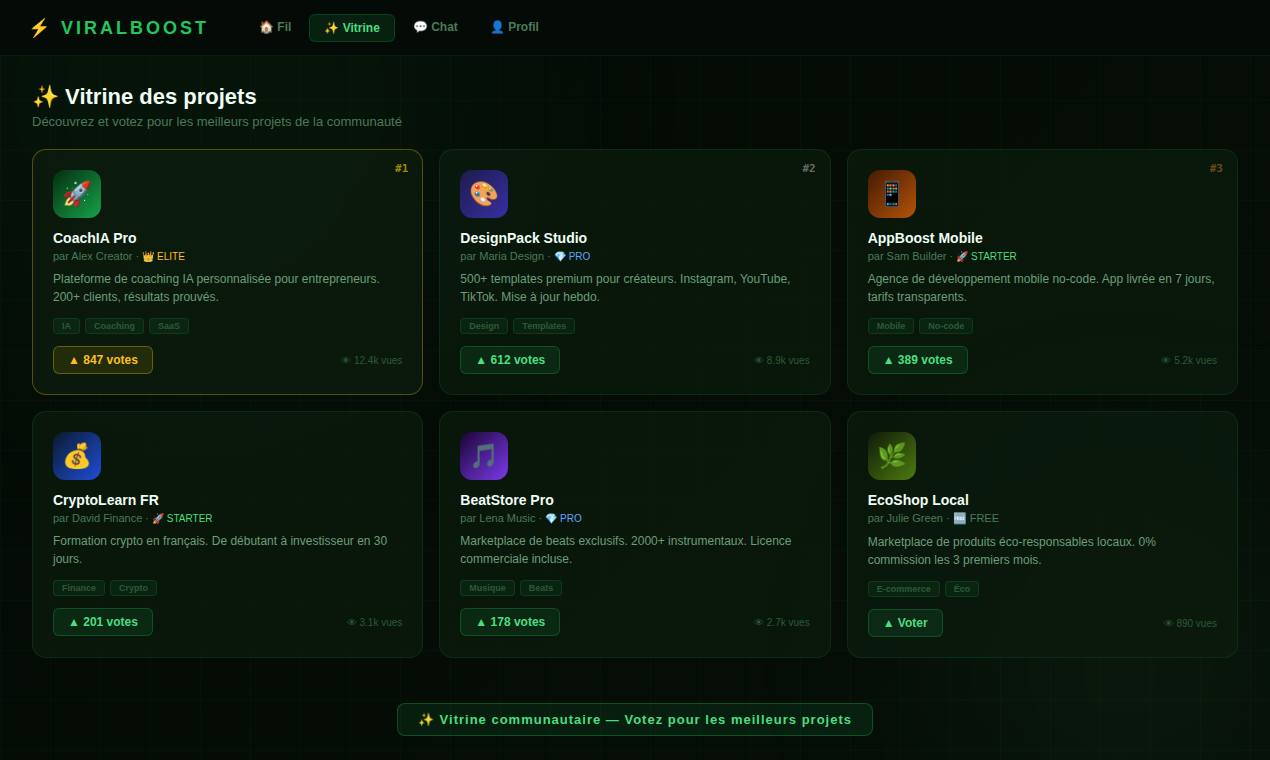
Task: Click the Voter button on EcoShop Local
Action: point(905,622)
